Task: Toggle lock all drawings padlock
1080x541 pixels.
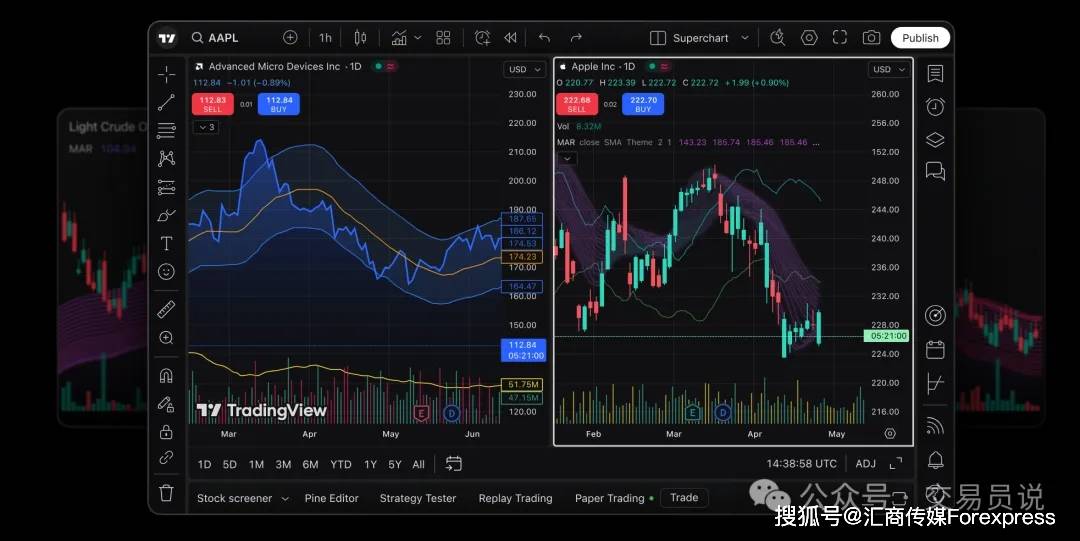Action: pyautogui.click(x=166, y=432)
